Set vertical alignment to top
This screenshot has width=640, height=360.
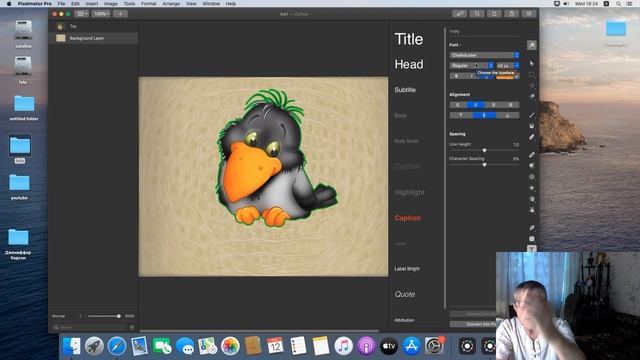[x=461, y=116]
